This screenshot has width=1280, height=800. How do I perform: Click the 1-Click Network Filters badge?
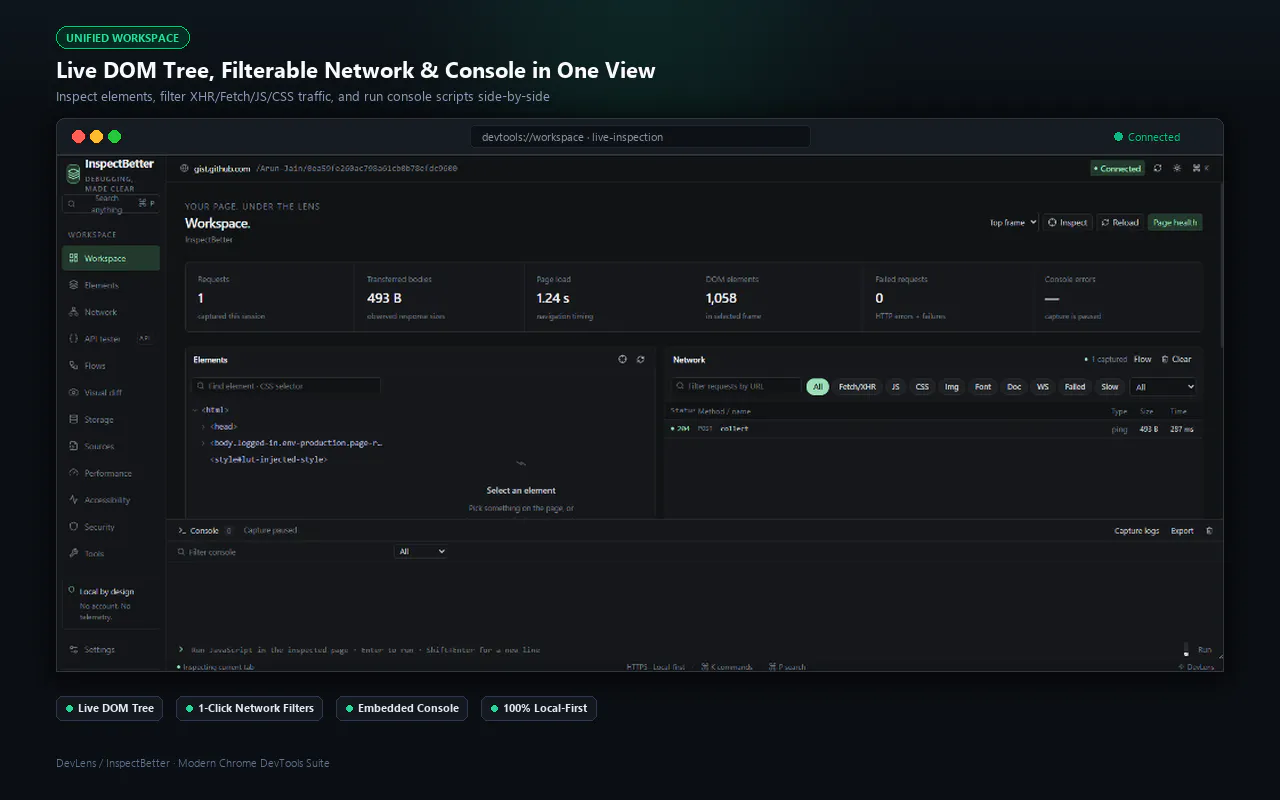(250, 708)
